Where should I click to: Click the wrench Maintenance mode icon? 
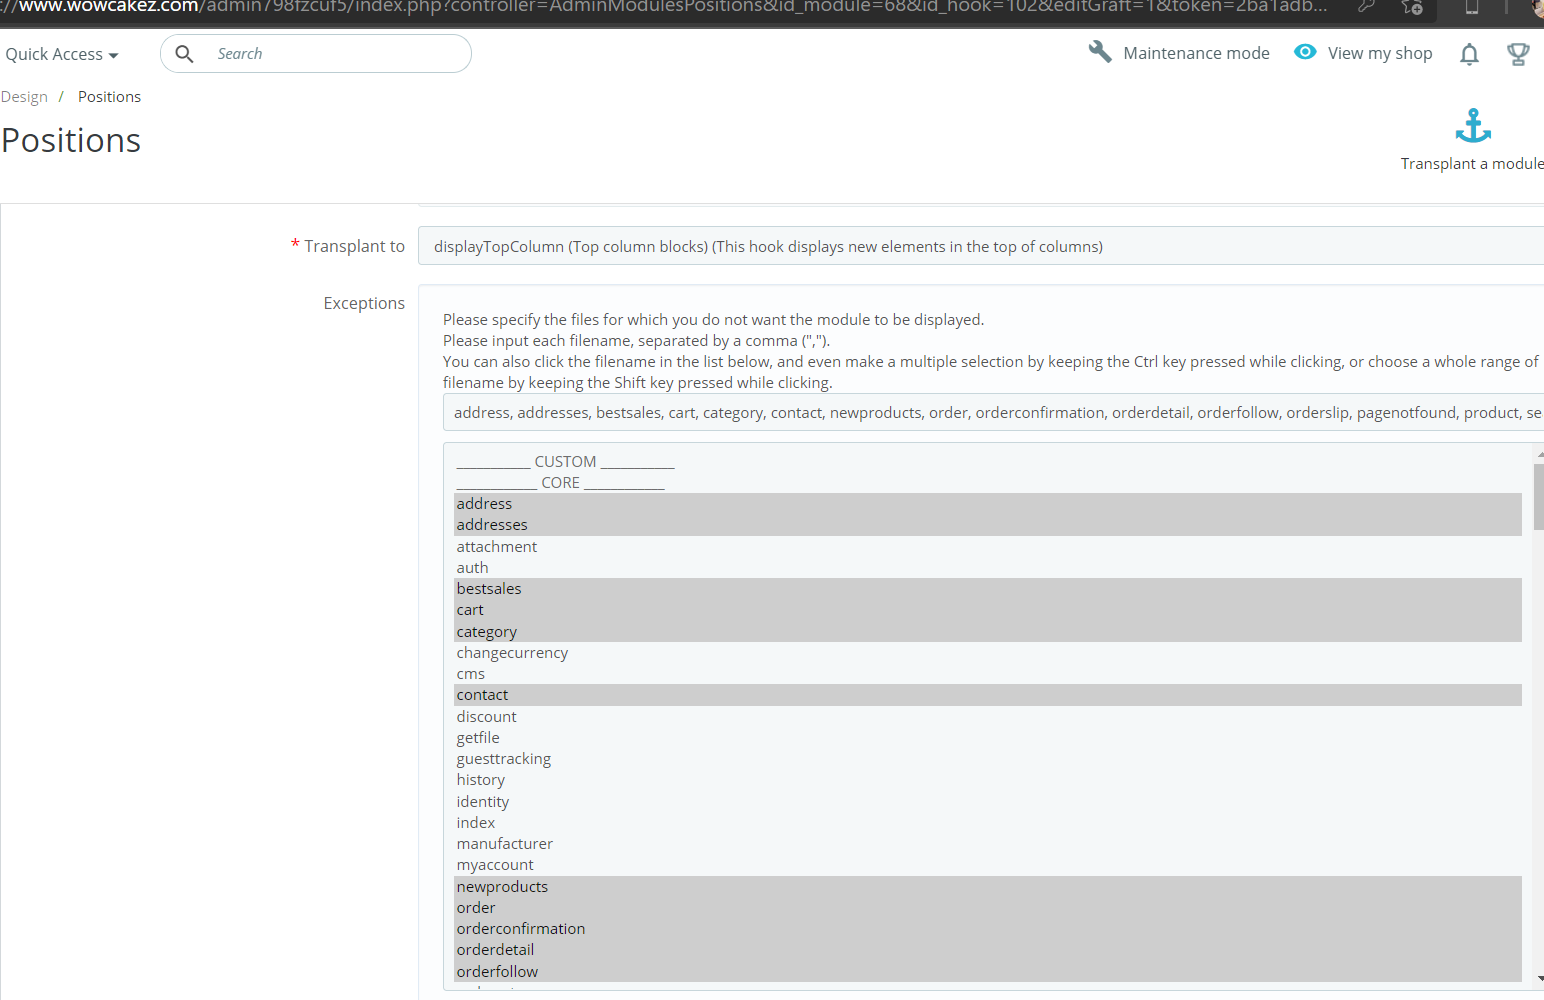(1100, 52)
